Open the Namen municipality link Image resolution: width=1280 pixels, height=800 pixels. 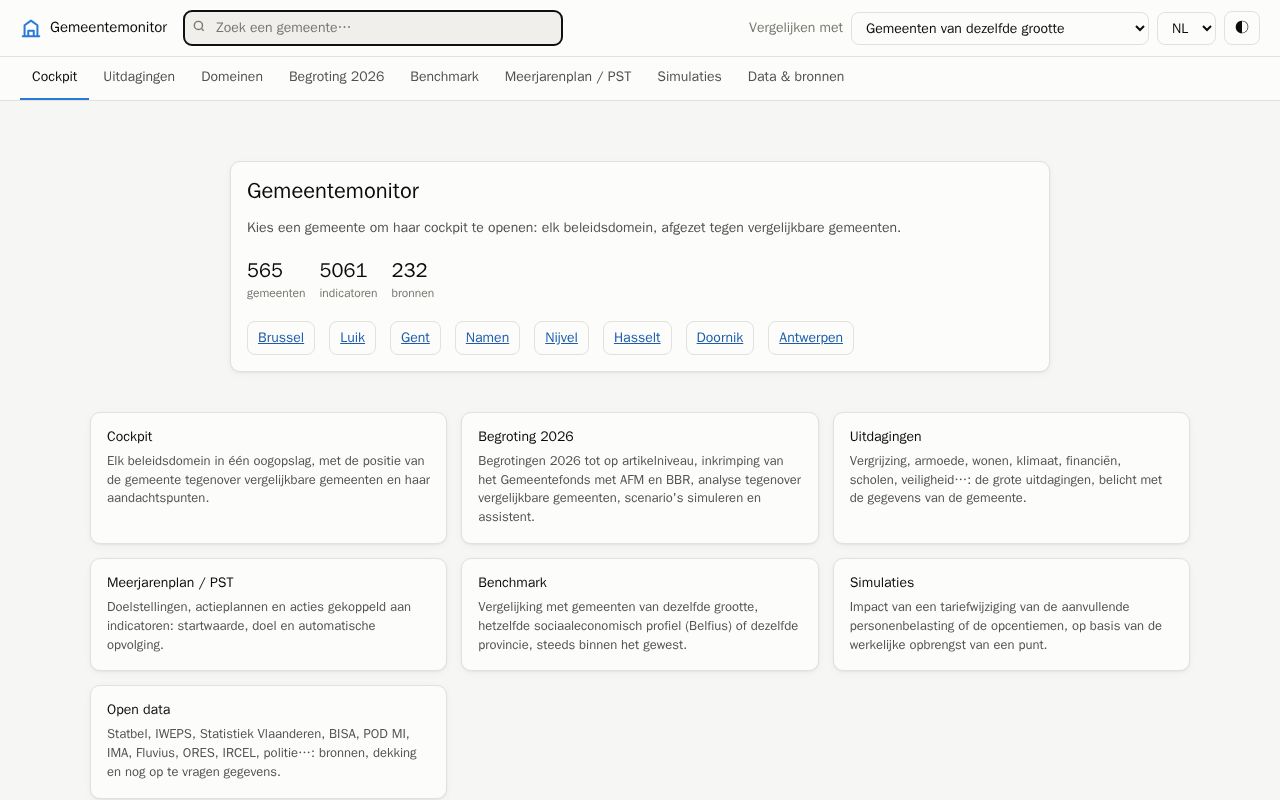click(x=487, y=338)
